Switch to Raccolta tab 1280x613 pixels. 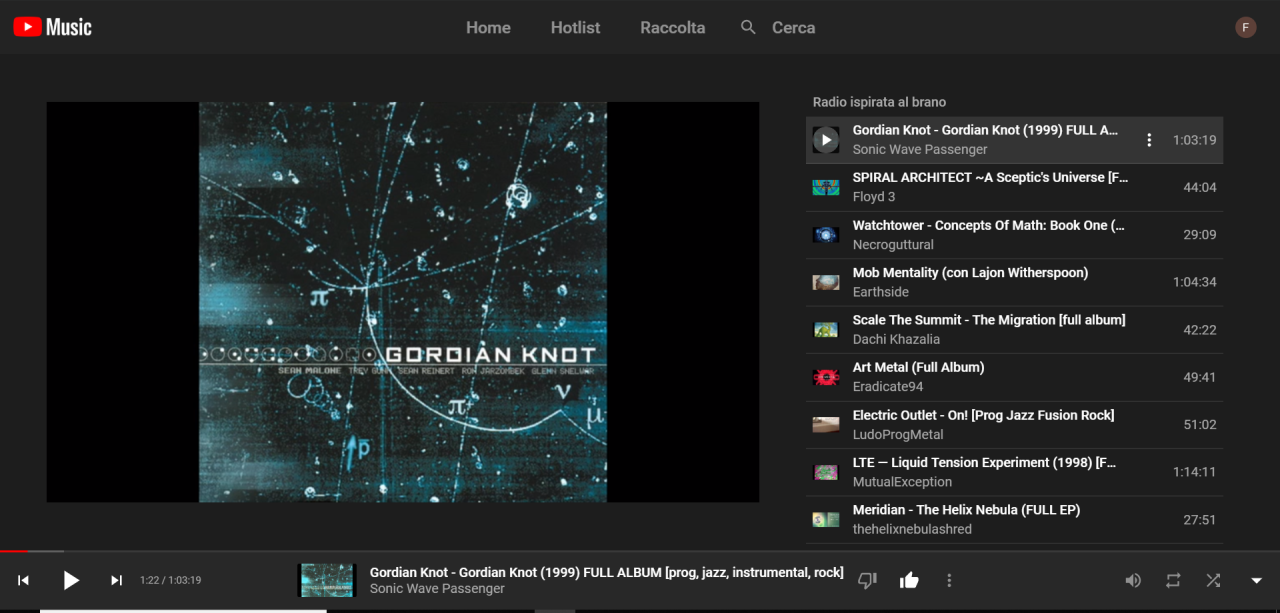point(673,28)
